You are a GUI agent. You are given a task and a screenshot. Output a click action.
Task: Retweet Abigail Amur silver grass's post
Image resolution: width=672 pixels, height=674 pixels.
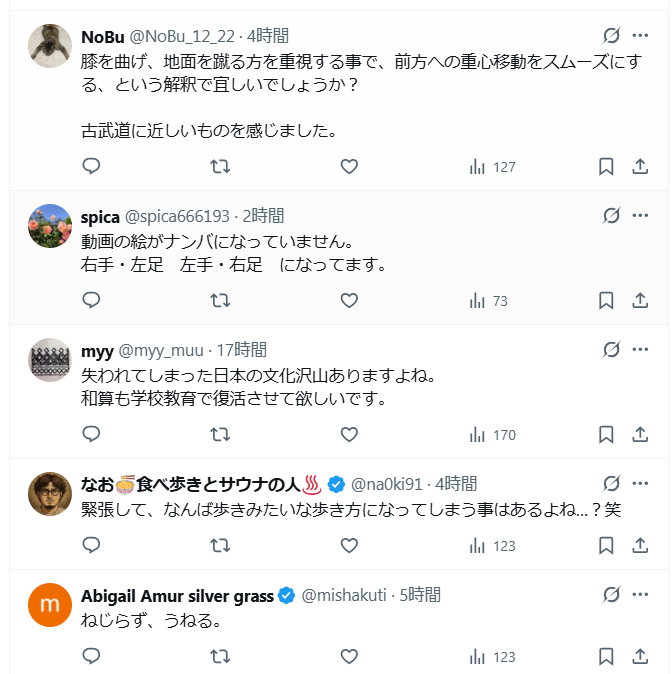click(x=220, y=656)
